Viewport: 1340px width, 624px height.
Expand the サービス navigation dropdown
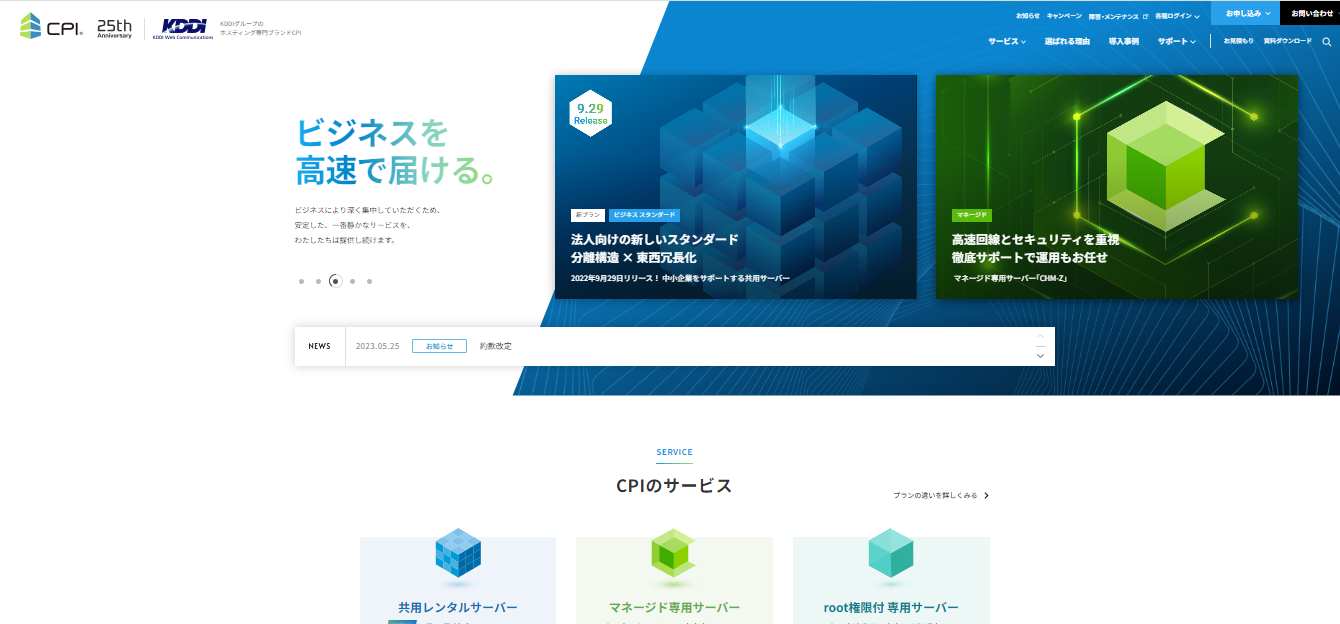pyautogui.click(x=1004, y=41)
